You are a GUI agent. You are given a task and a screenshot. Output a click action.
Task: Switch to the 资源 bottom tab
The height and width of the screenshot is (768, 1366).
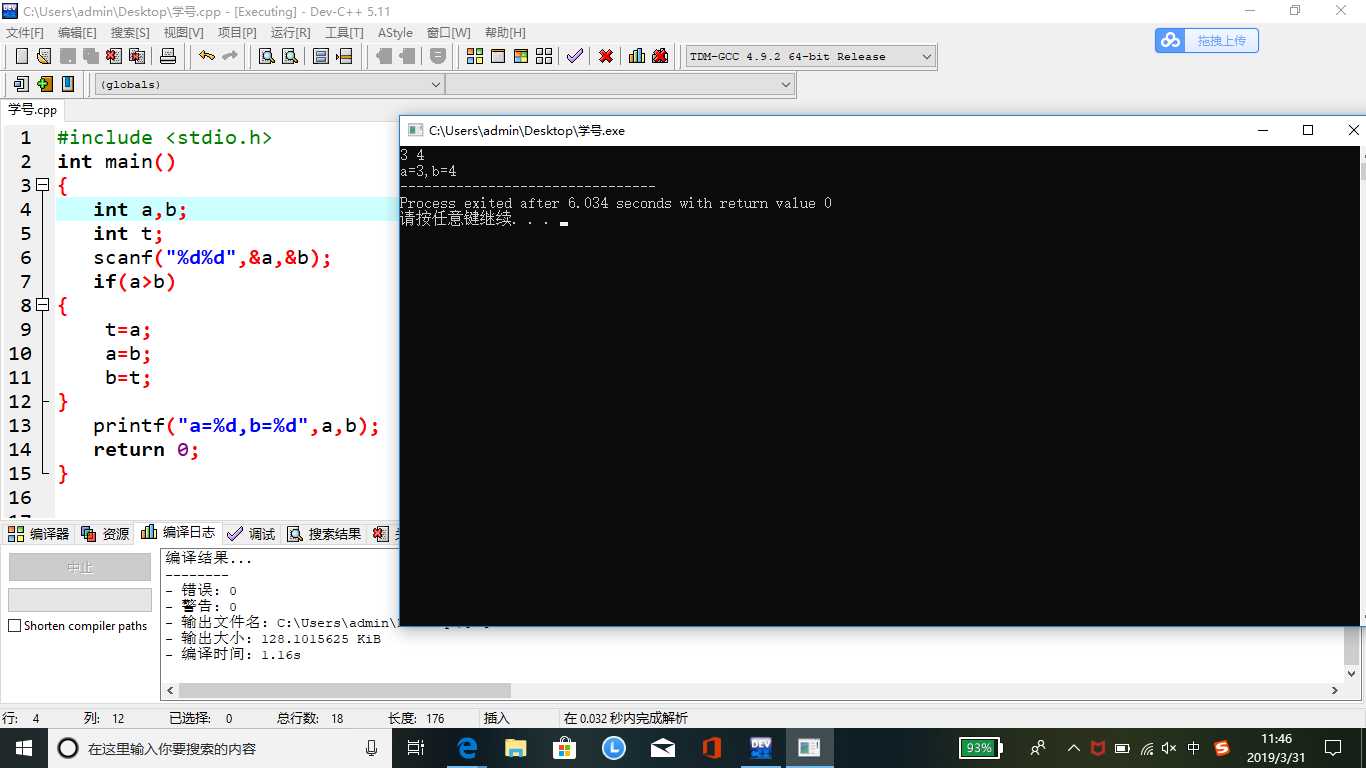click(106, 534)
